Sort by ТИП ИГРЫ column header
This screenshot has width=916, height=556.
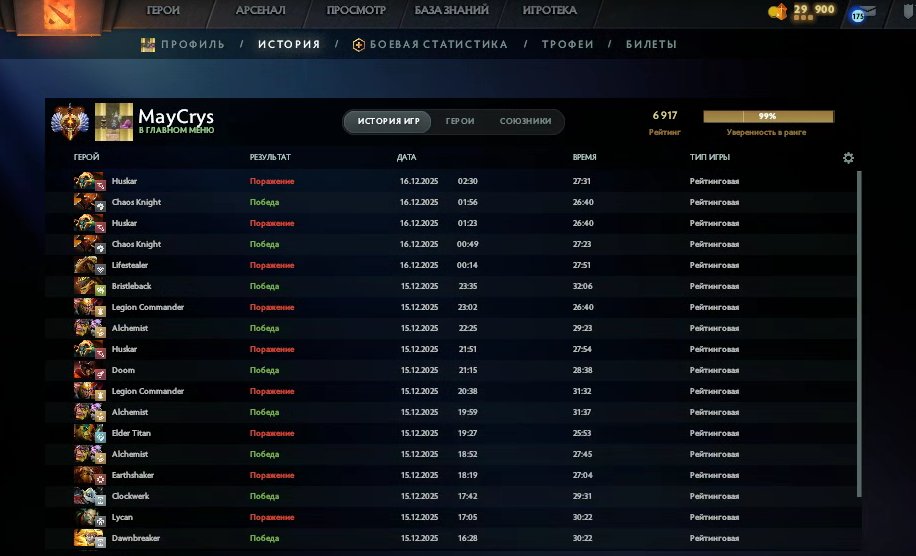(x=710, y=157)
